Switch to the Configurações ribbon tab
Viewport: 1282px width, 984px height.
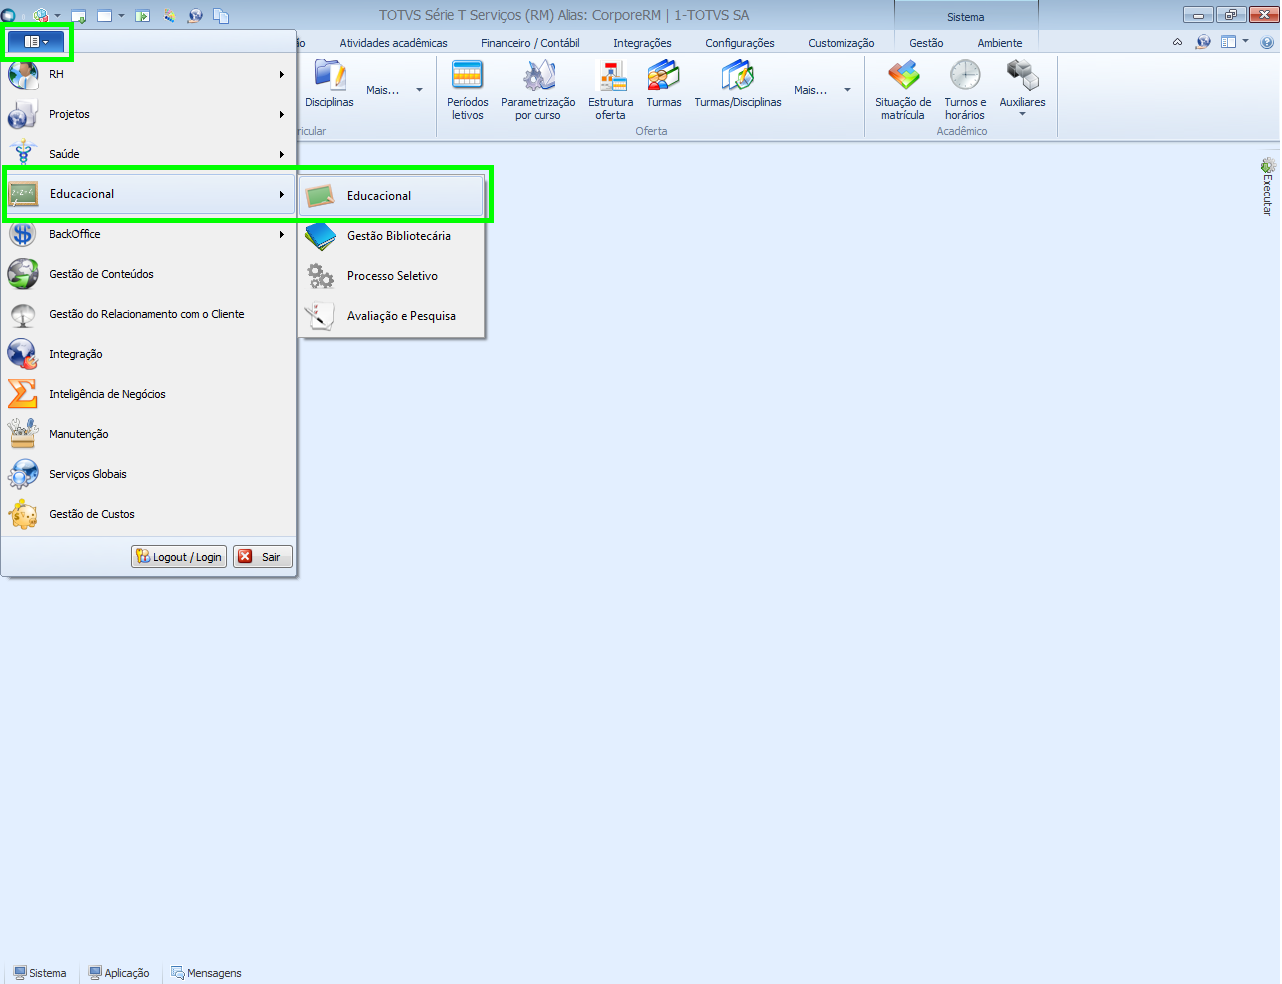[x=740, y=43]
